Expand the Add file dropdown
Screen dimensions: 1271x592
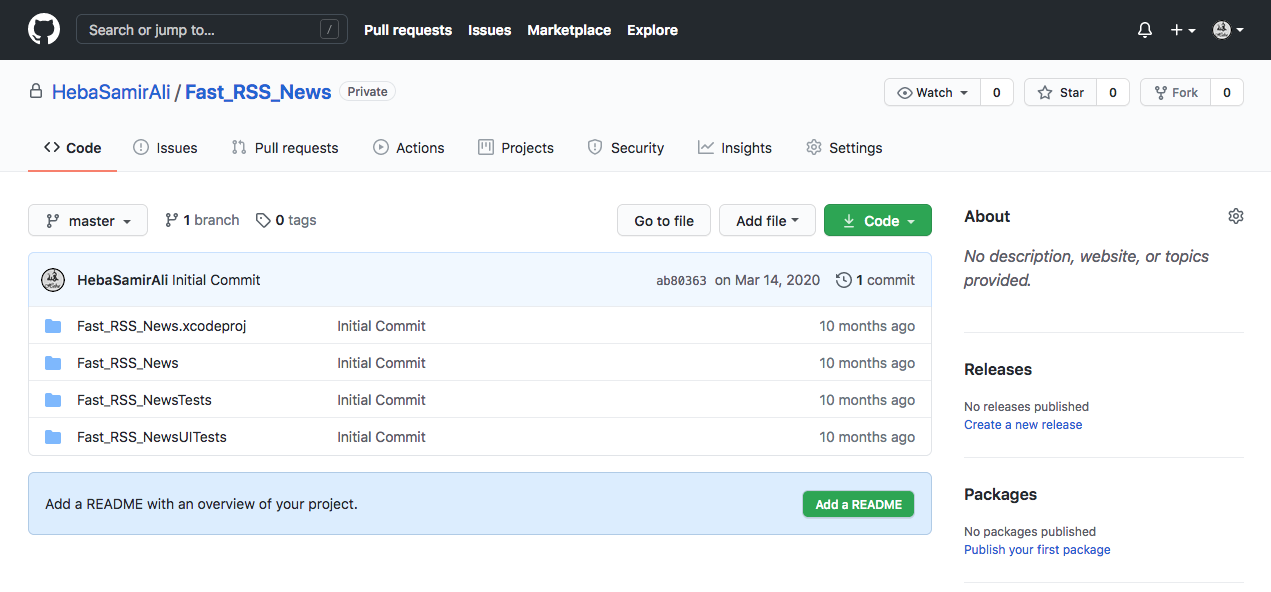click(767, 220)
